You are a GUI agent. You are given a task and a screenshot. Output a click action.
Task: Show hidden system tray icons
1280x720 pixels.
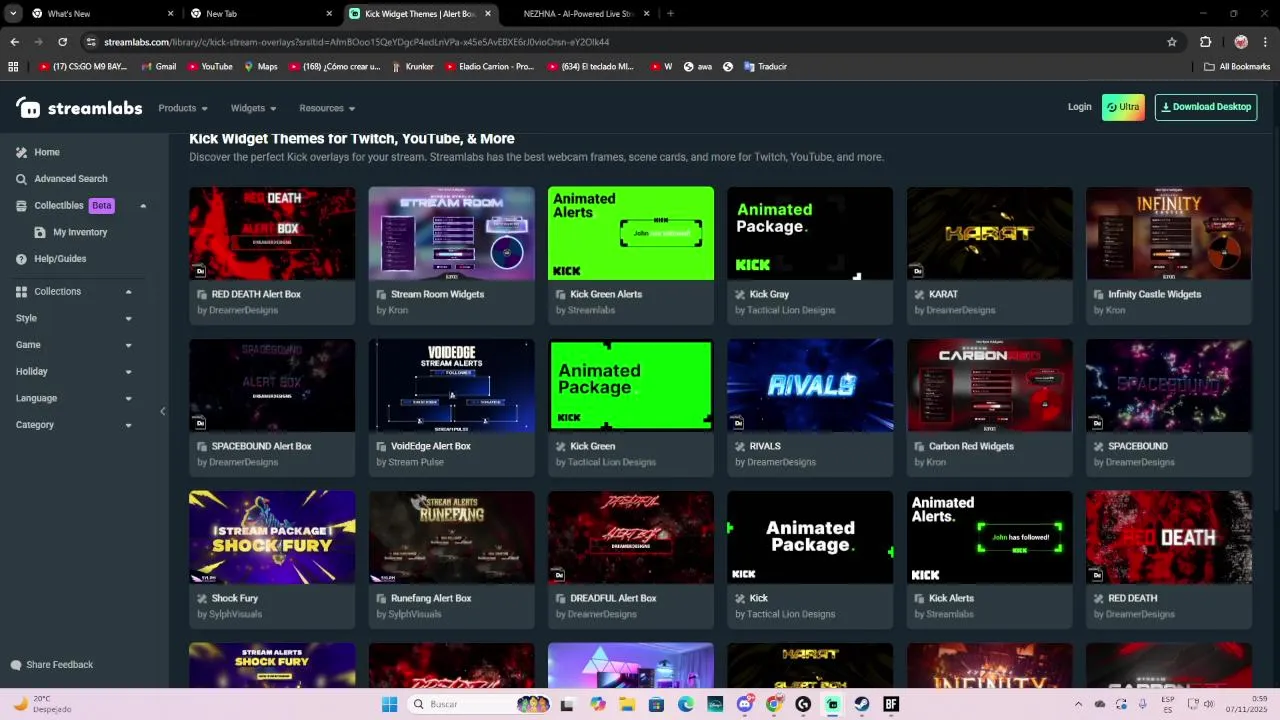point(1078,704)
